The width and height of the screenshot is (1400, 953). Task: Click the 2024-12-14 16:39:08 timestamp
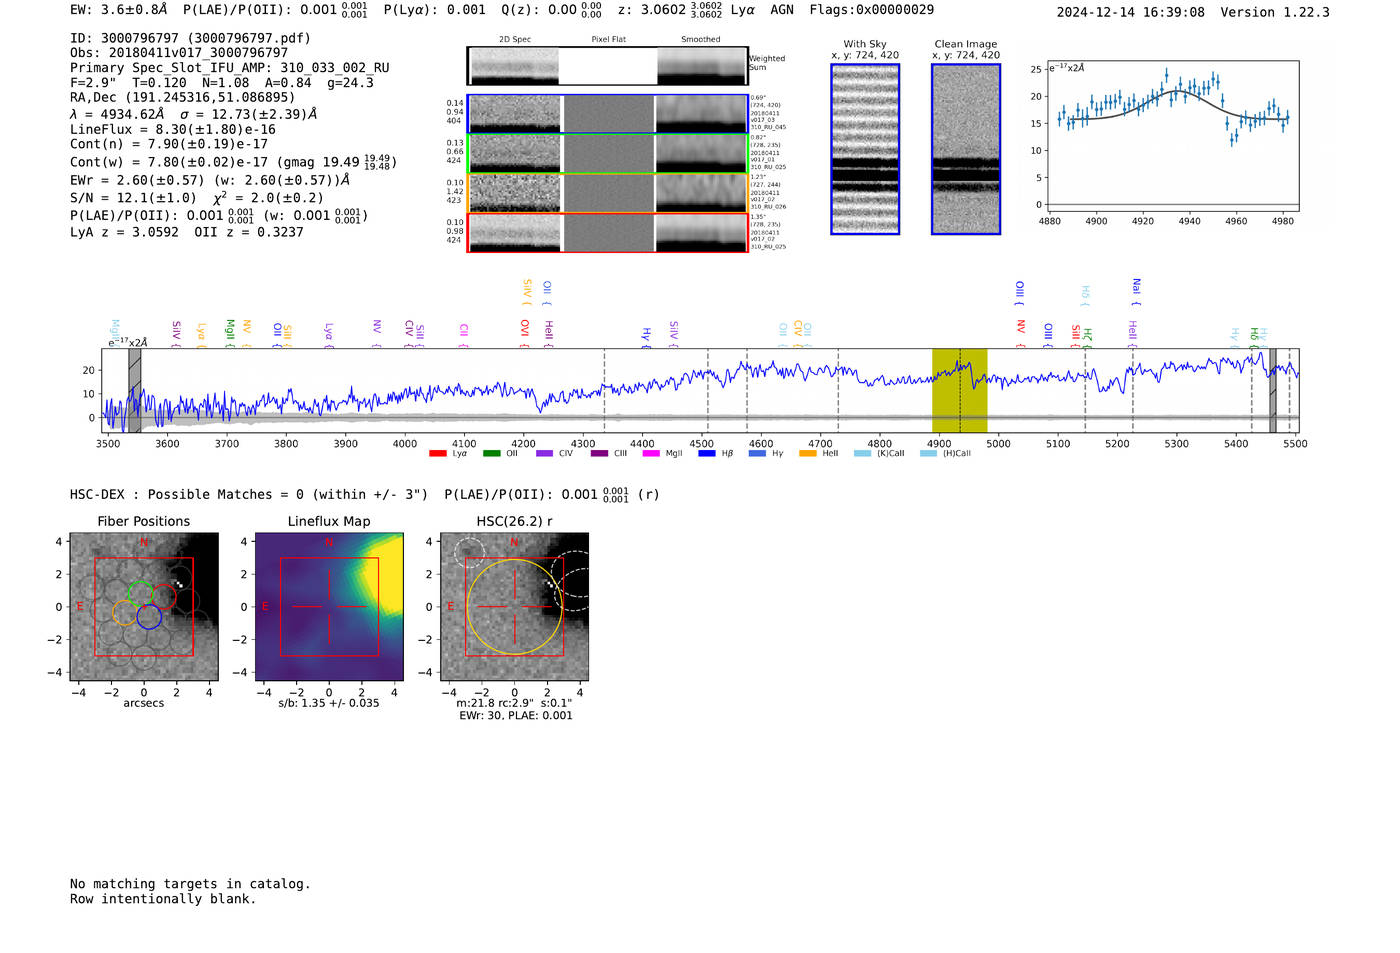coord(1131,12)
